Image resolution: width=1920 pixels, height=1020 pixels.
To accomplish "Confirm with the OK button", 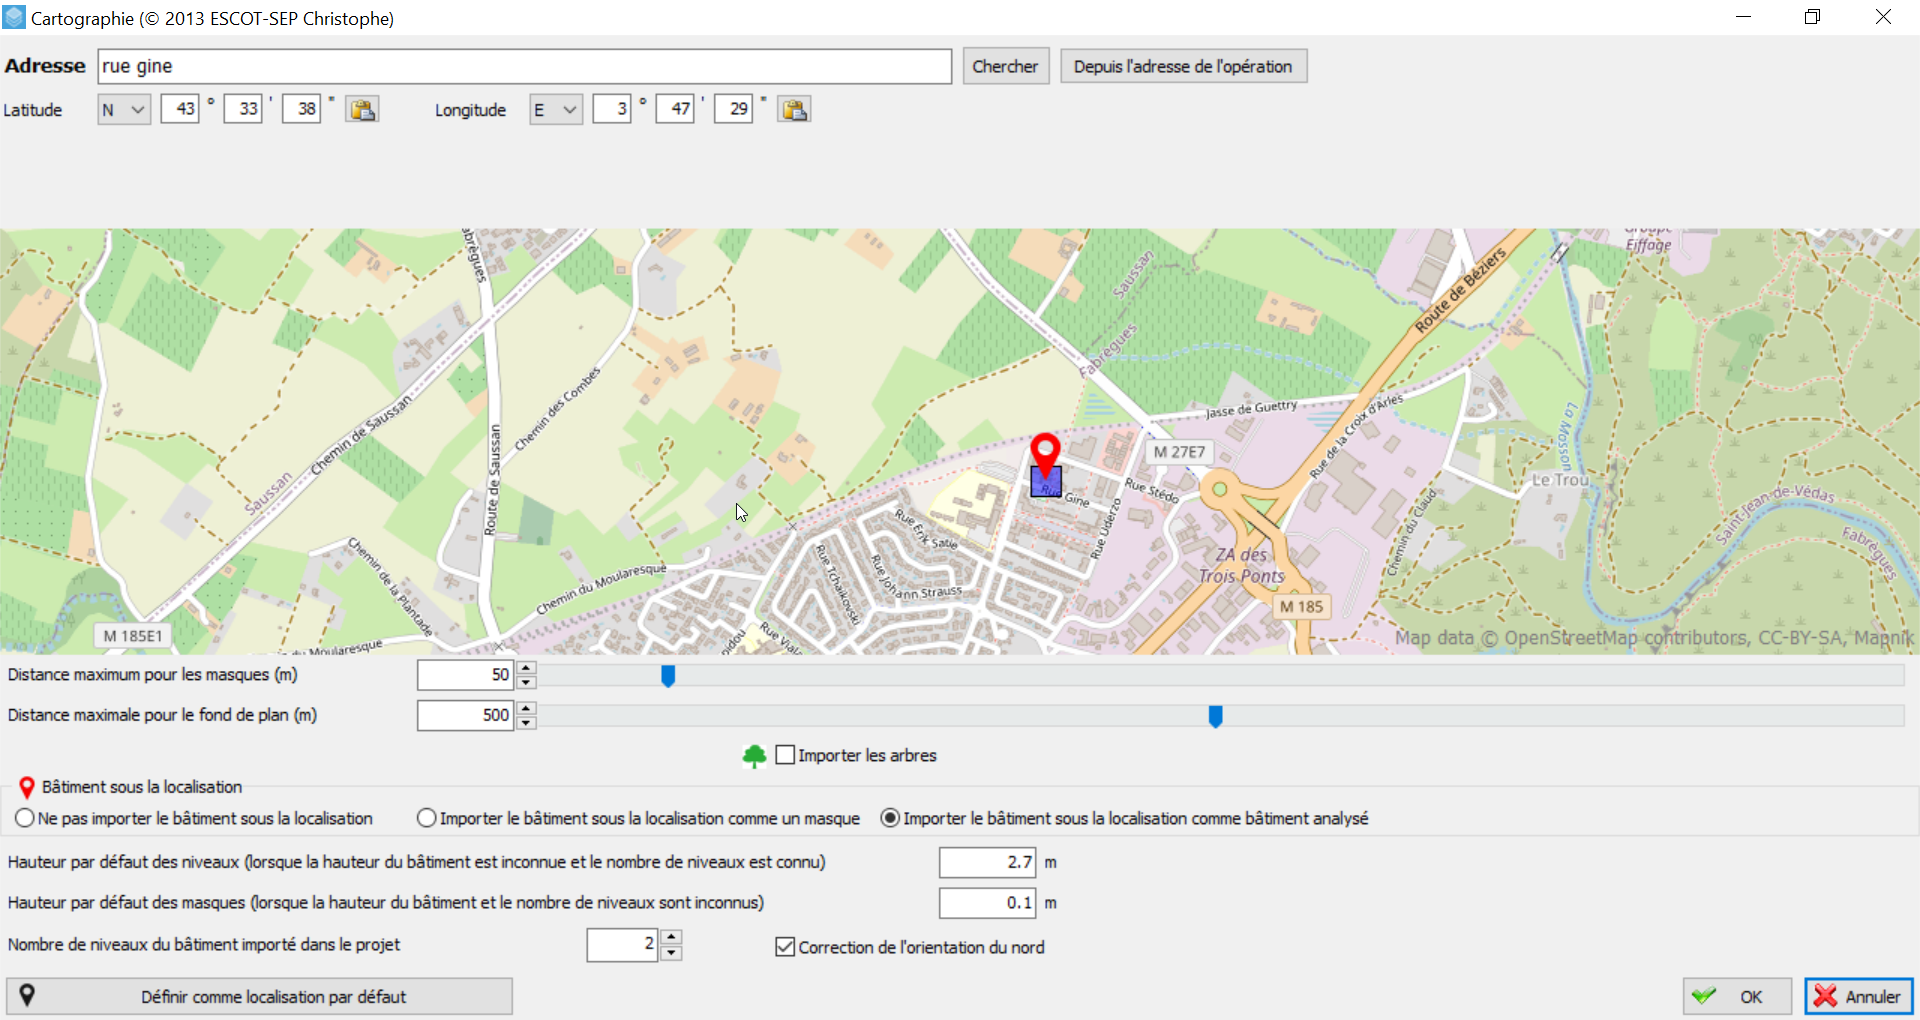I will click(x=1737, y=996).
